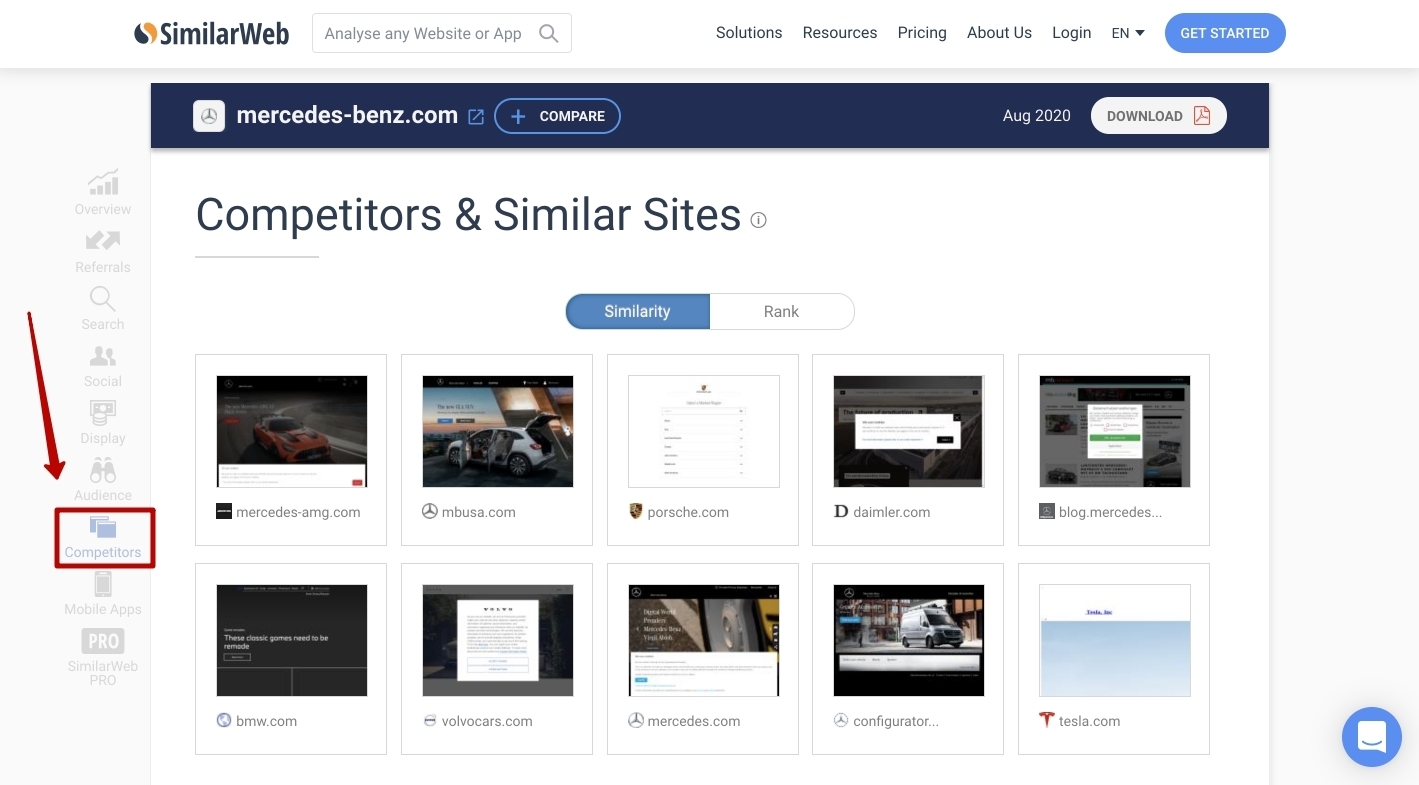
Task: Click the mercedes.com screenshot thumbnail
Action: coord(704,640)
